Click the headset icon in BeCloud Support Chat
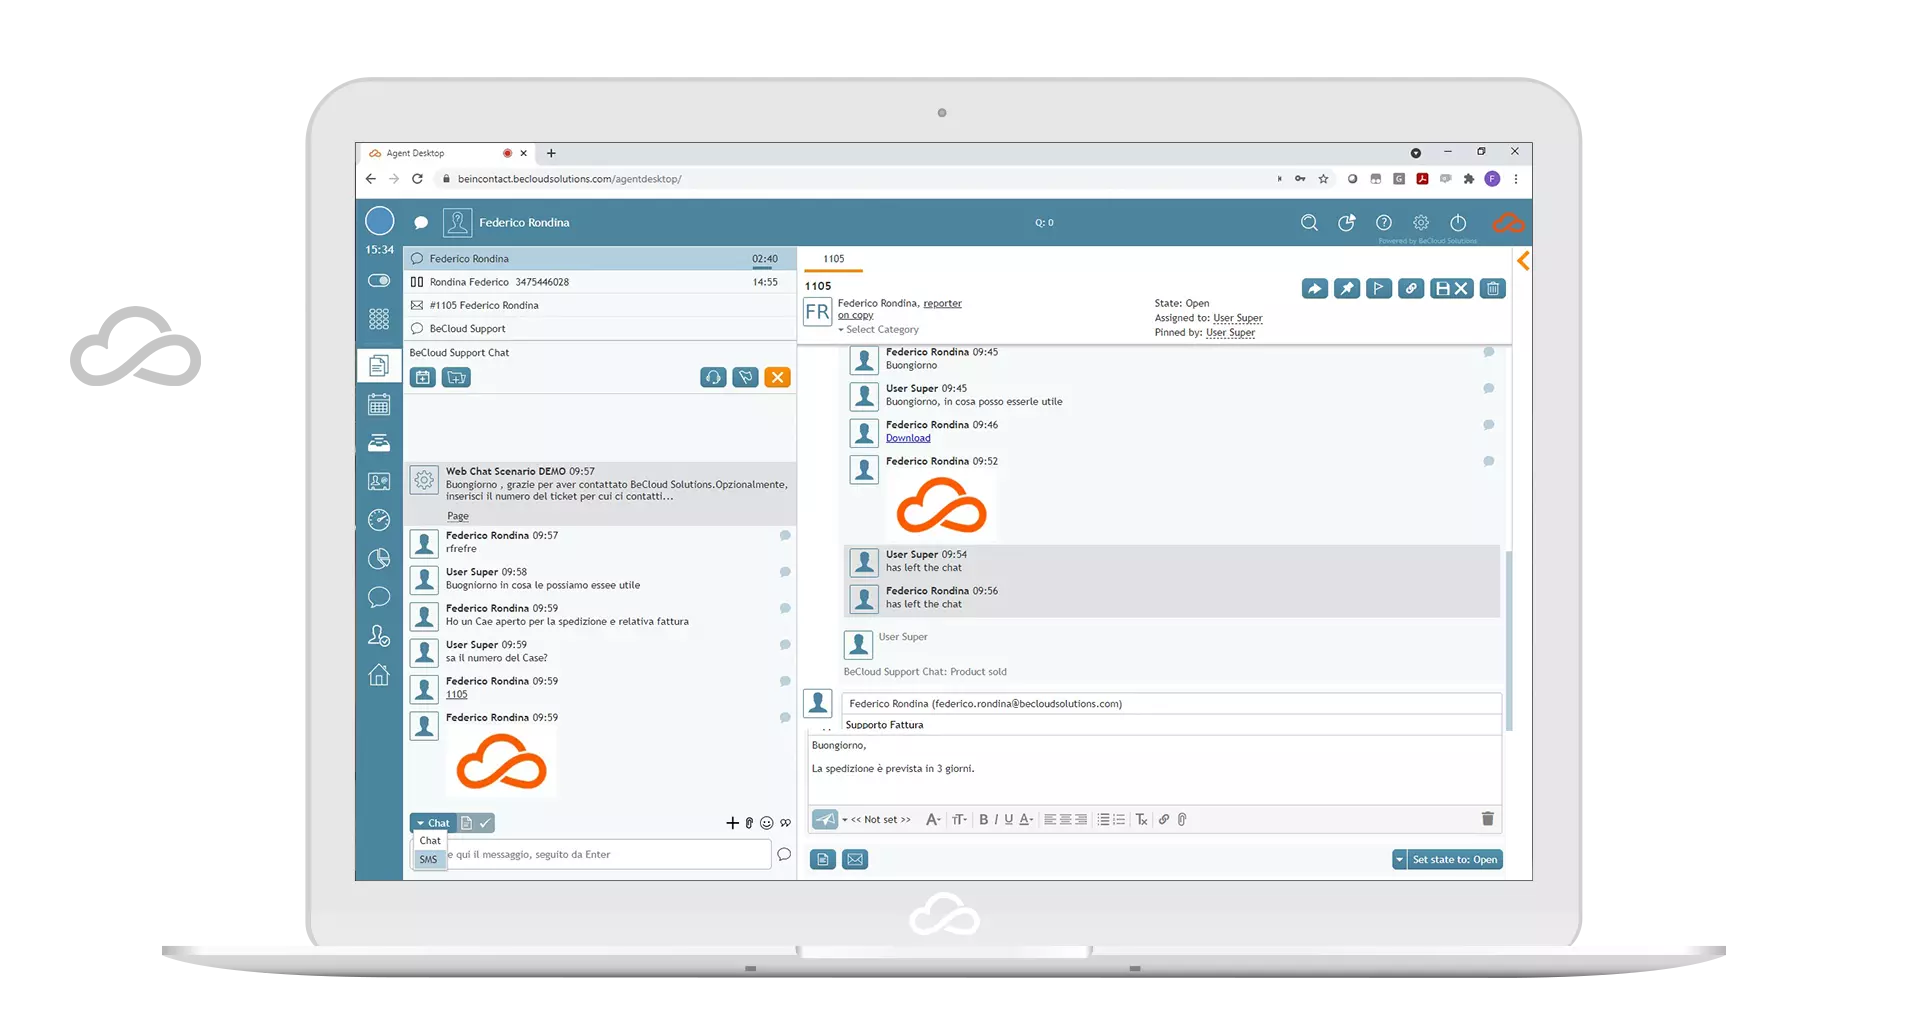Image resolution: width=1921 pixels, height=1026 pixels. tap(713, 377)
